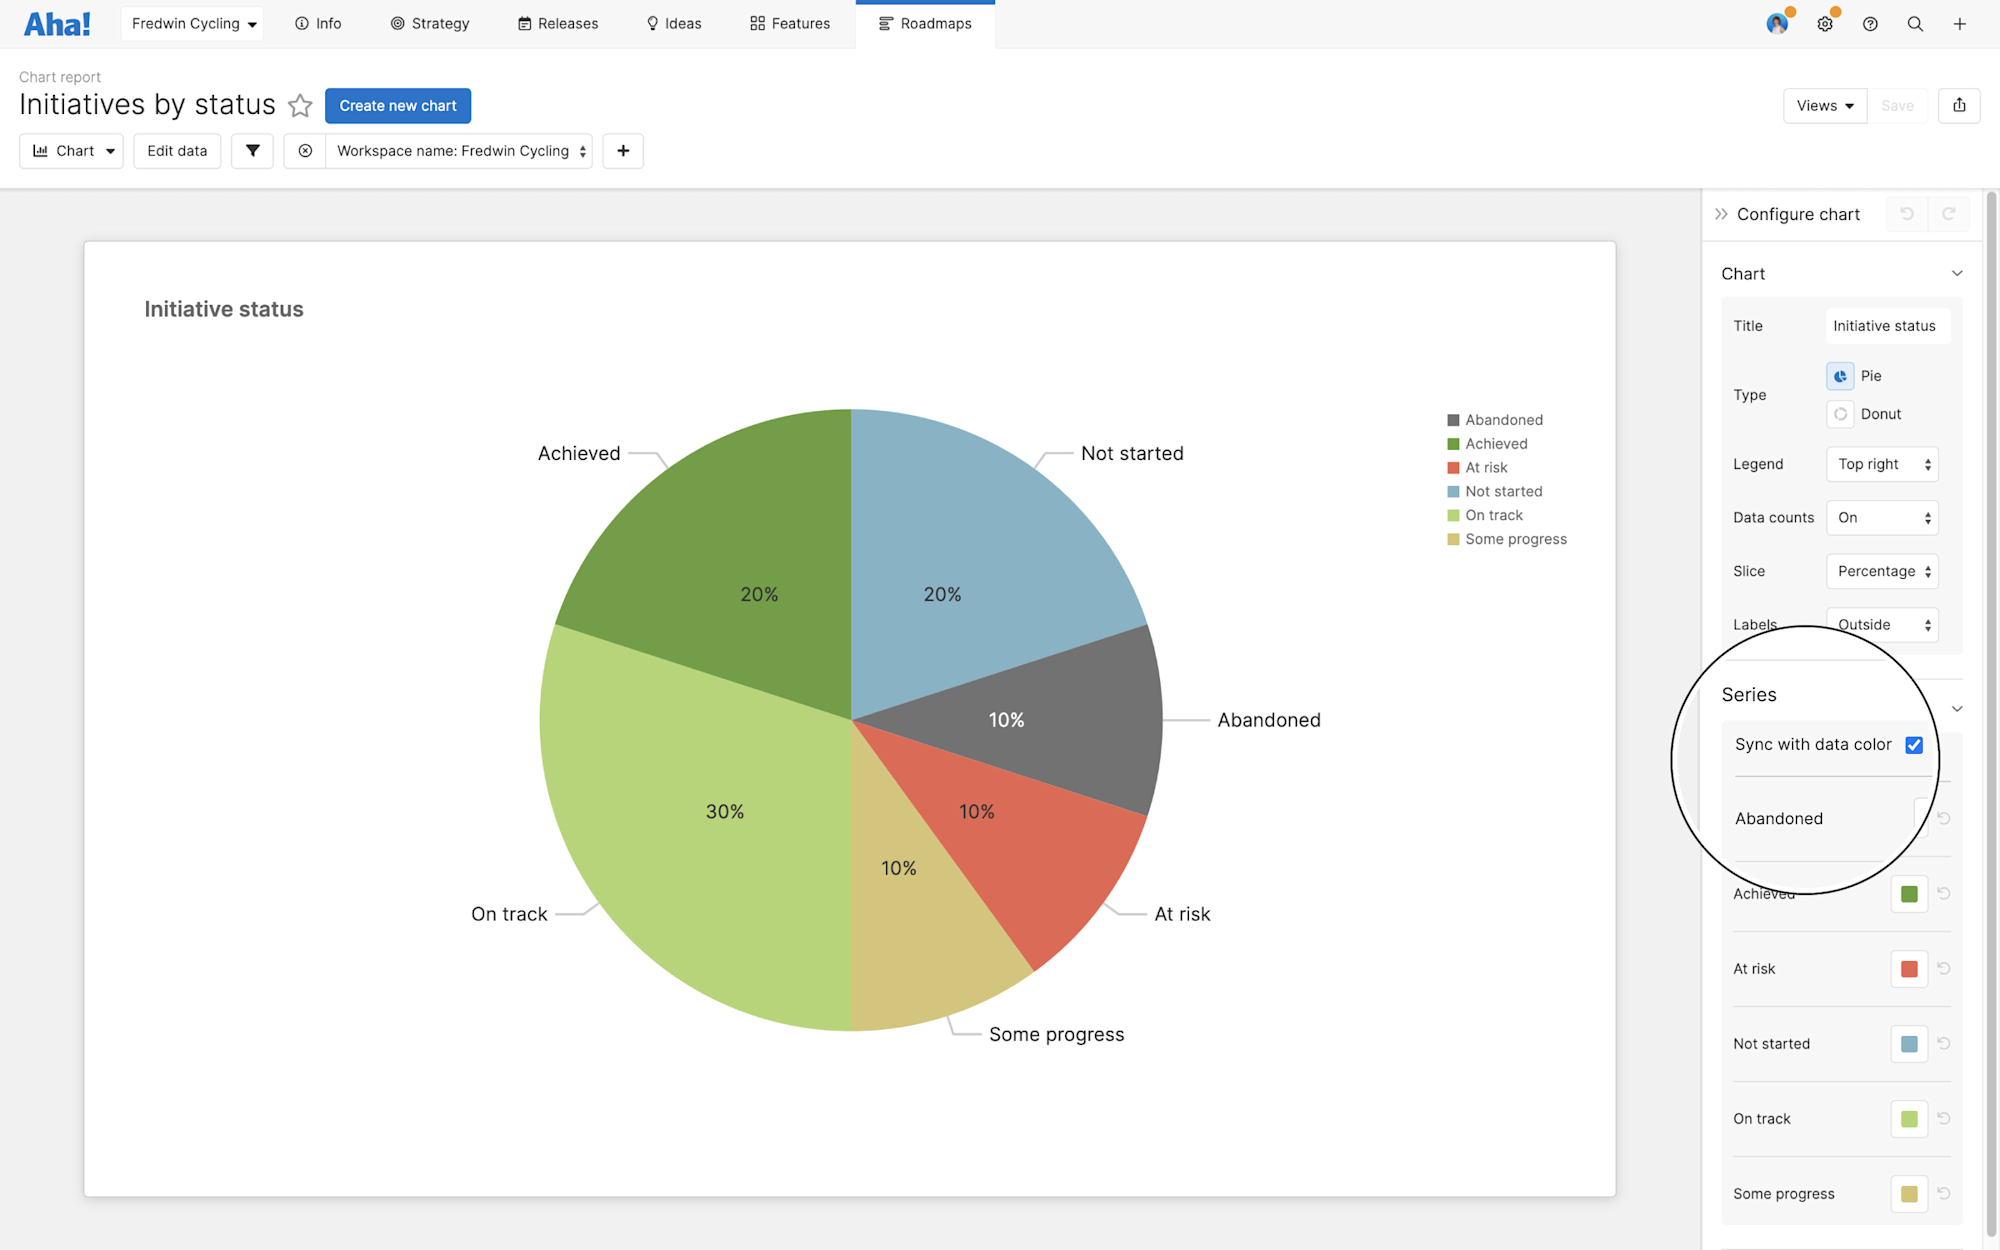Image resolution: width=2000 pixels, height=1250 pixels.
Task: Switch to the Roadmaps tab
Action: (925, 23)
